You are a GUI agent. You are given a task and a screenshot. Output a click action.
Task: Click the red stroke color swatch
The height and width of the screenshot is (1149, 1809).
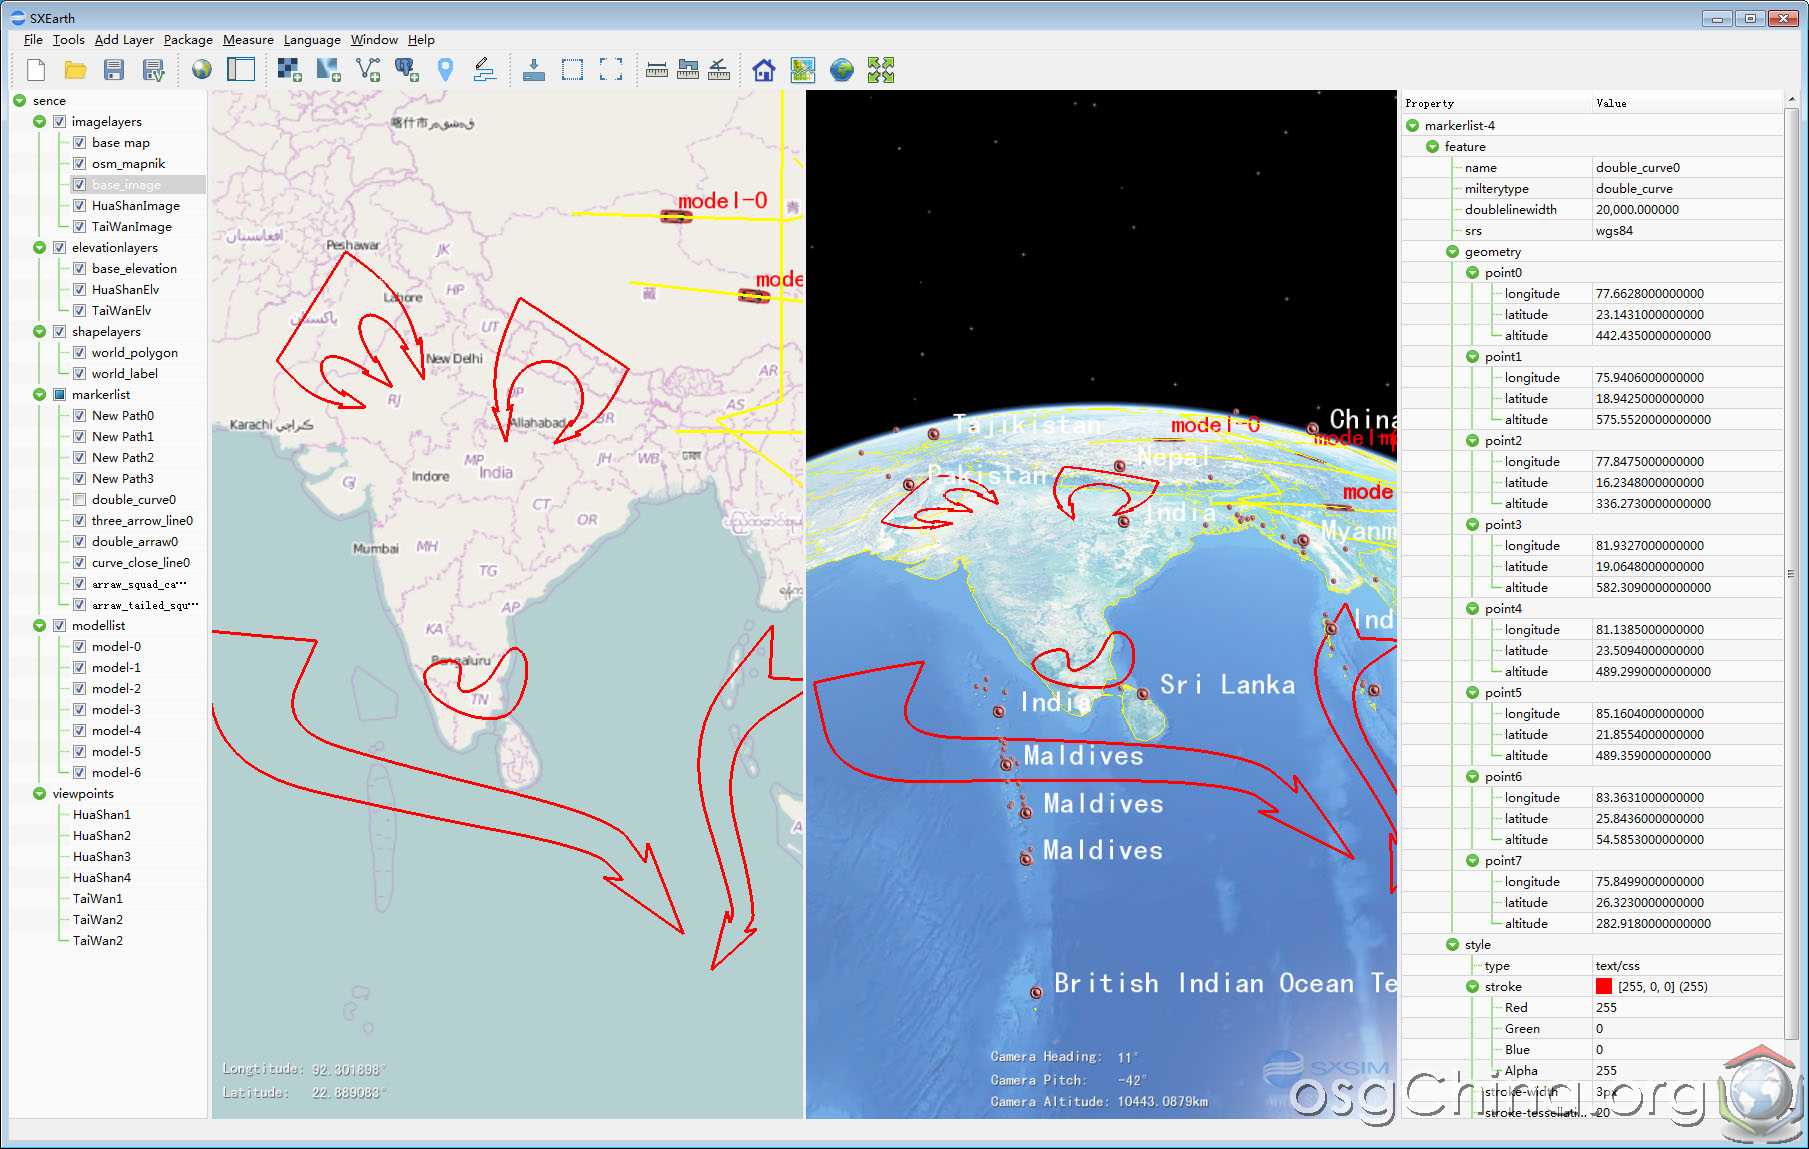(1604, 986)
